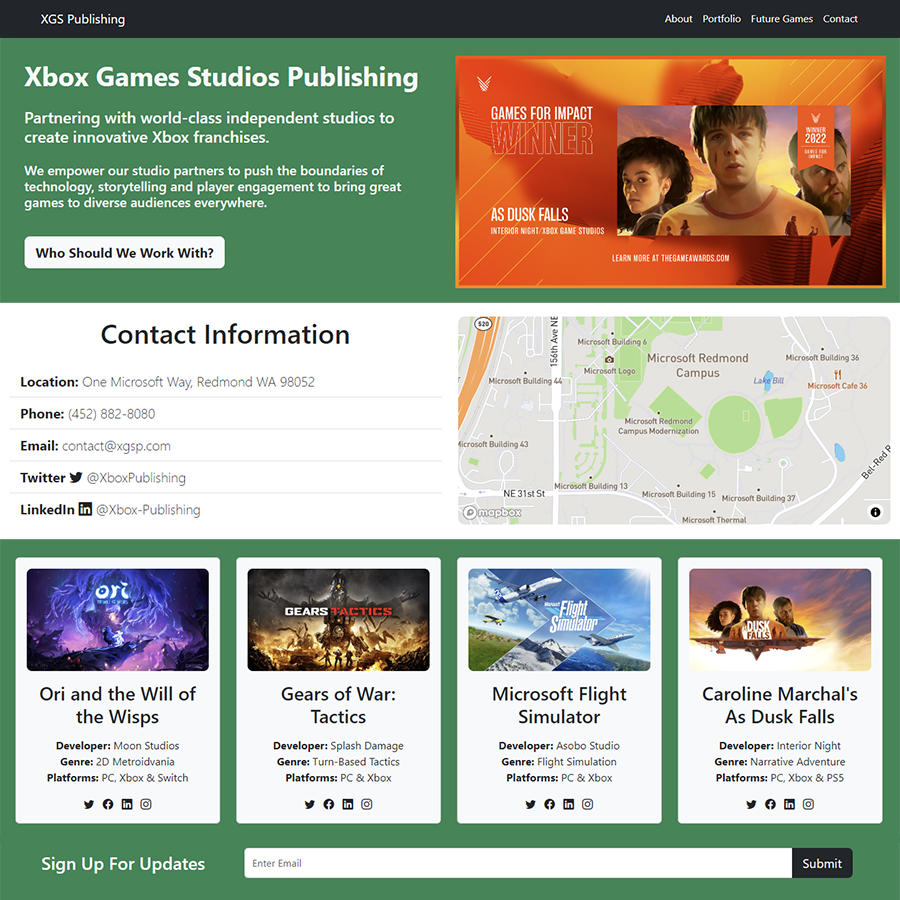The image size is (900, 900).
Task: Visit Instagram for Microsoft Flight Simulator
Action: (x=587, y=804)
